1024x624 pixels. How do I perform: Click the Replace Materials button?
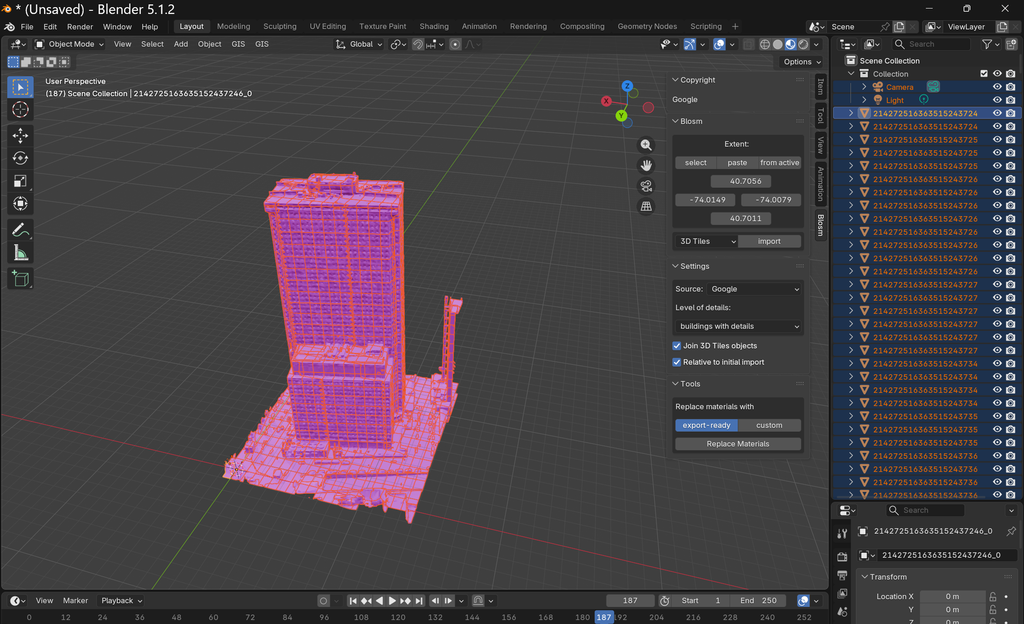[x=737, y=444]
